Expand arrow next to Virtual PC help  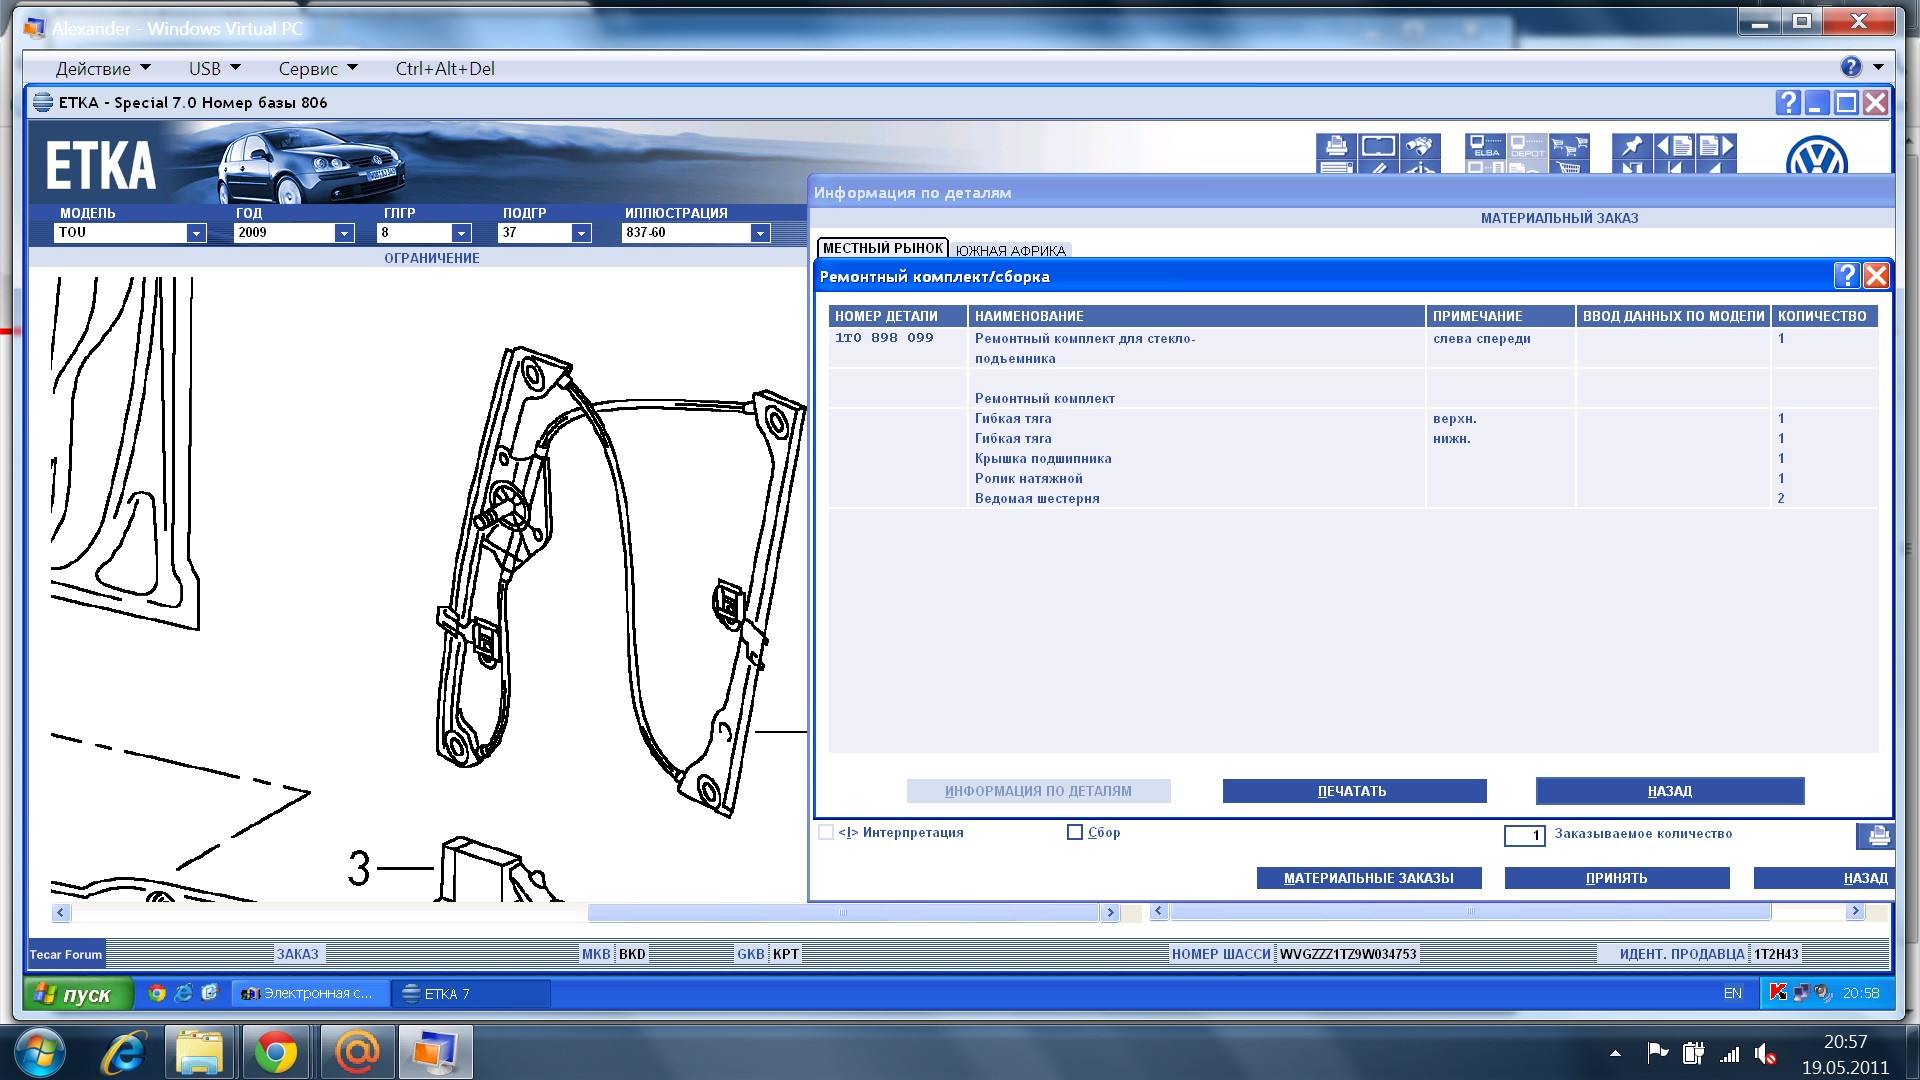[x=1878, y=67]
